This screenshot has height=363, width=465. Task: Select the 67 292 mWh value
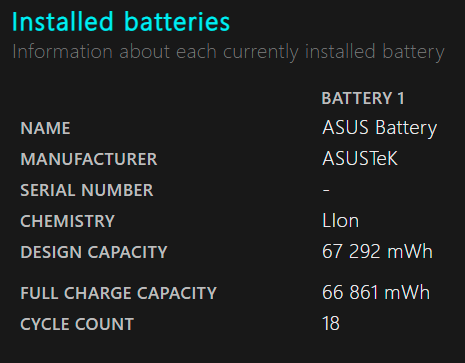(x=377, y=251)
